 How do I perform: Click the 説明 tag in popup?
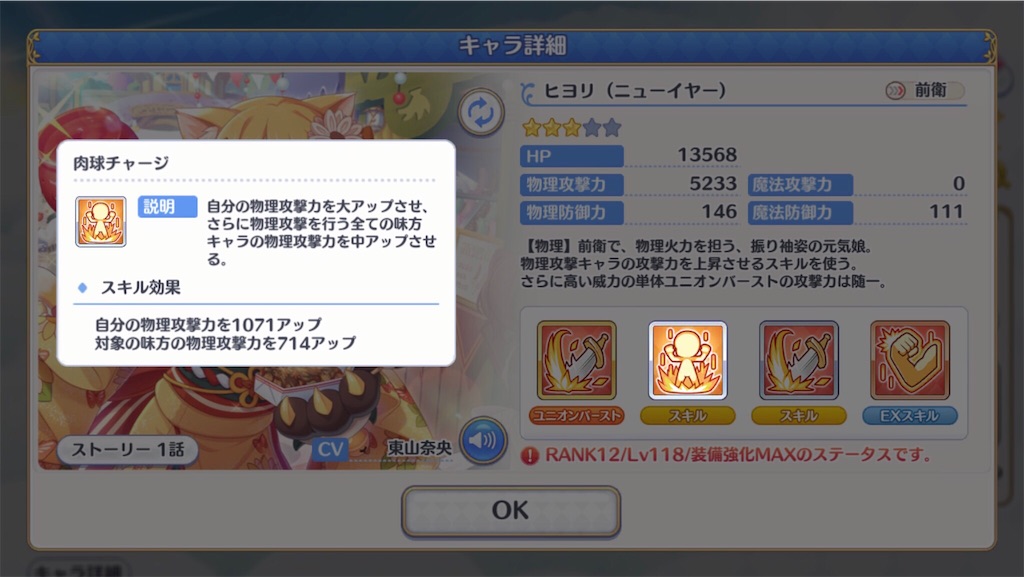tap(168, 207)
